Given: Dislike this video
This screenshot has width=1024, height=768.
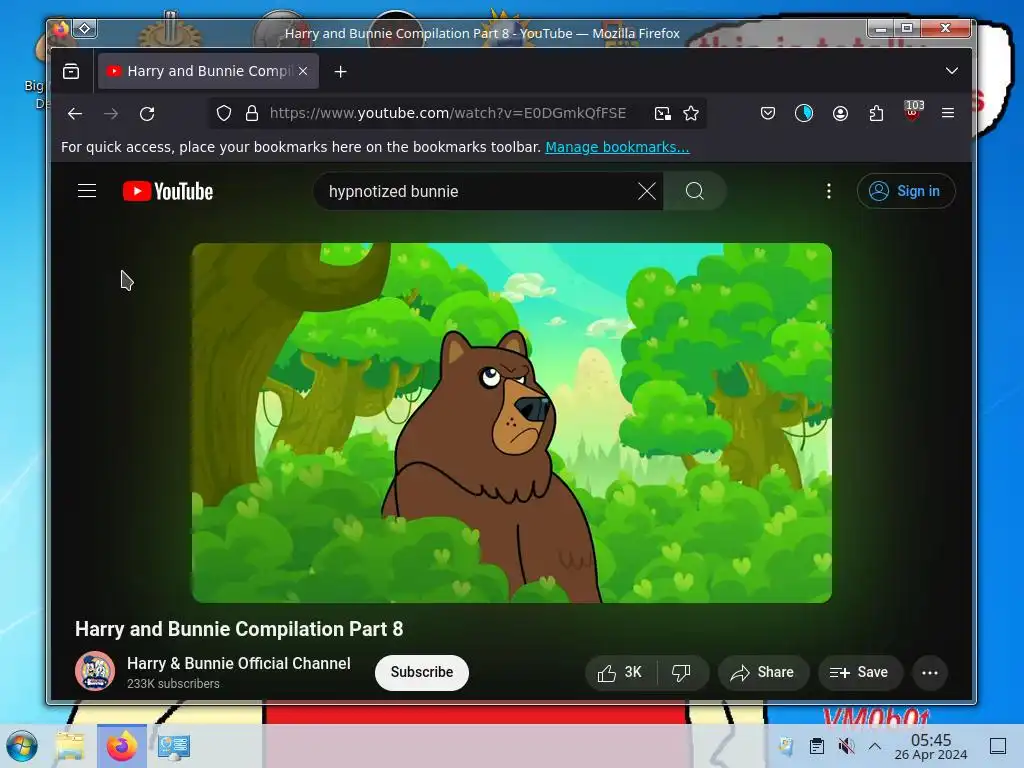Looking at the screenshot, I should [682, 673].
